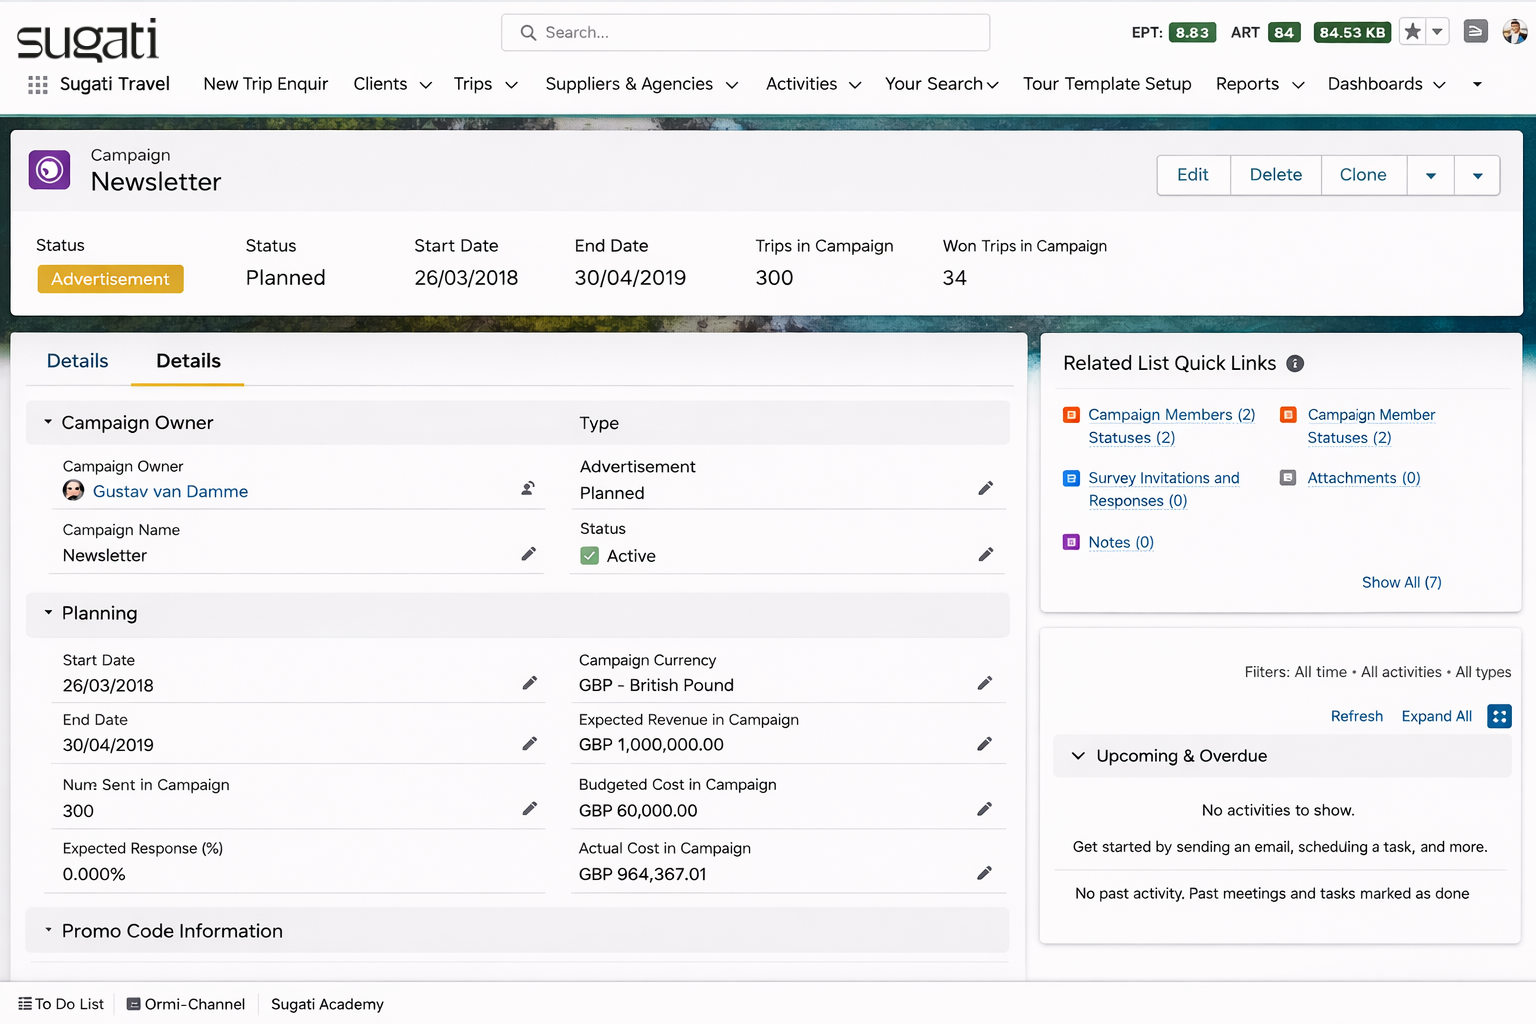Collapse the Upcoming & Overdue section
Image resolution: width=1536 pixels, height=1024 pixels.
(1078, 756)
